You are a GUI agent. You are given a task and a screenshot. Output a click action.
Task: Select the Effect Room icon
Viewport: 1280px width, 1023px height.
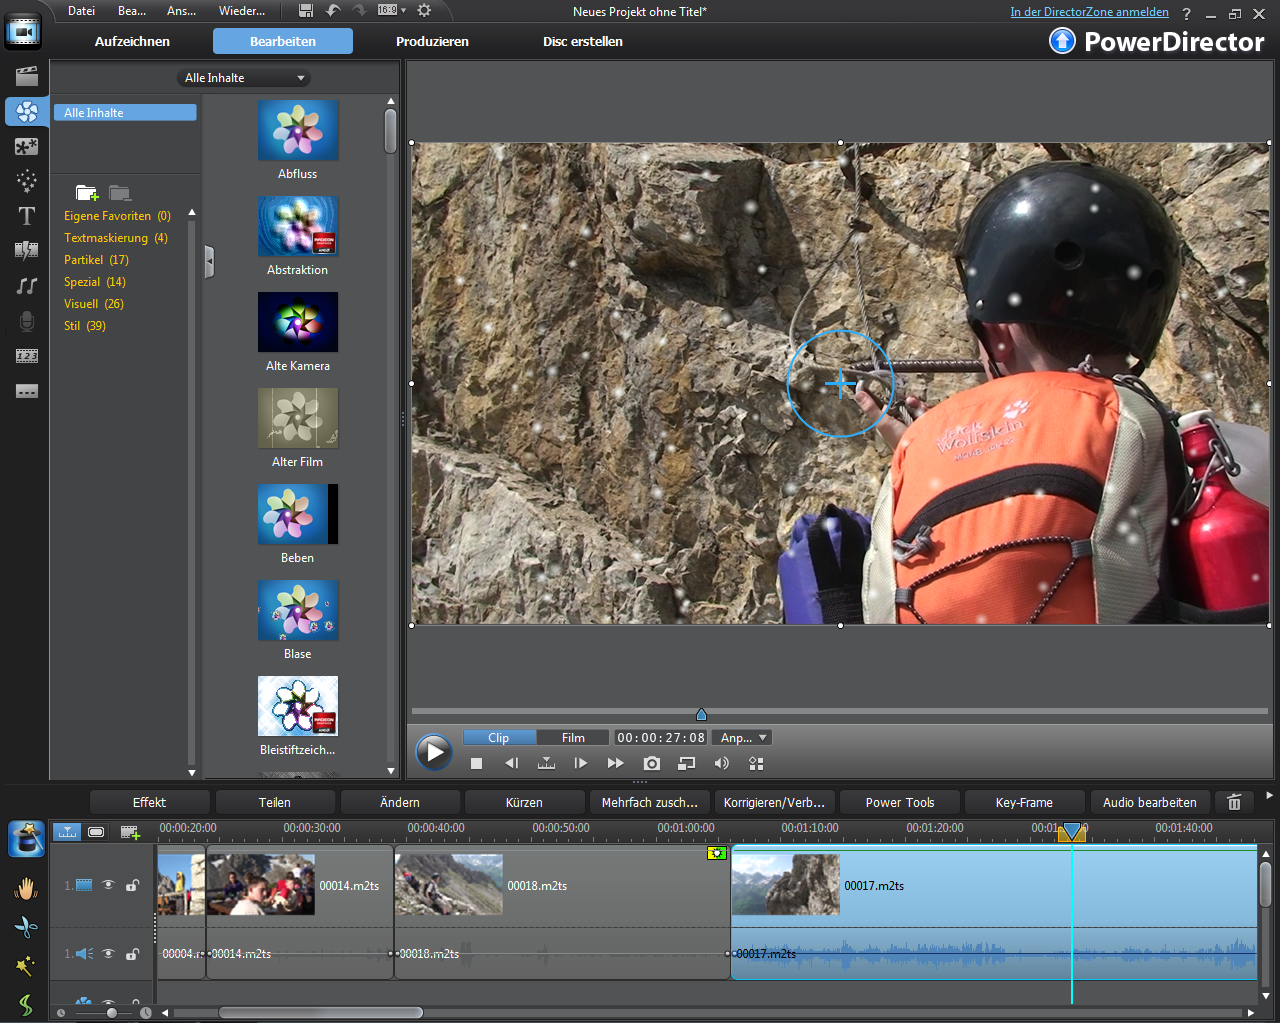tap(26, 111)
